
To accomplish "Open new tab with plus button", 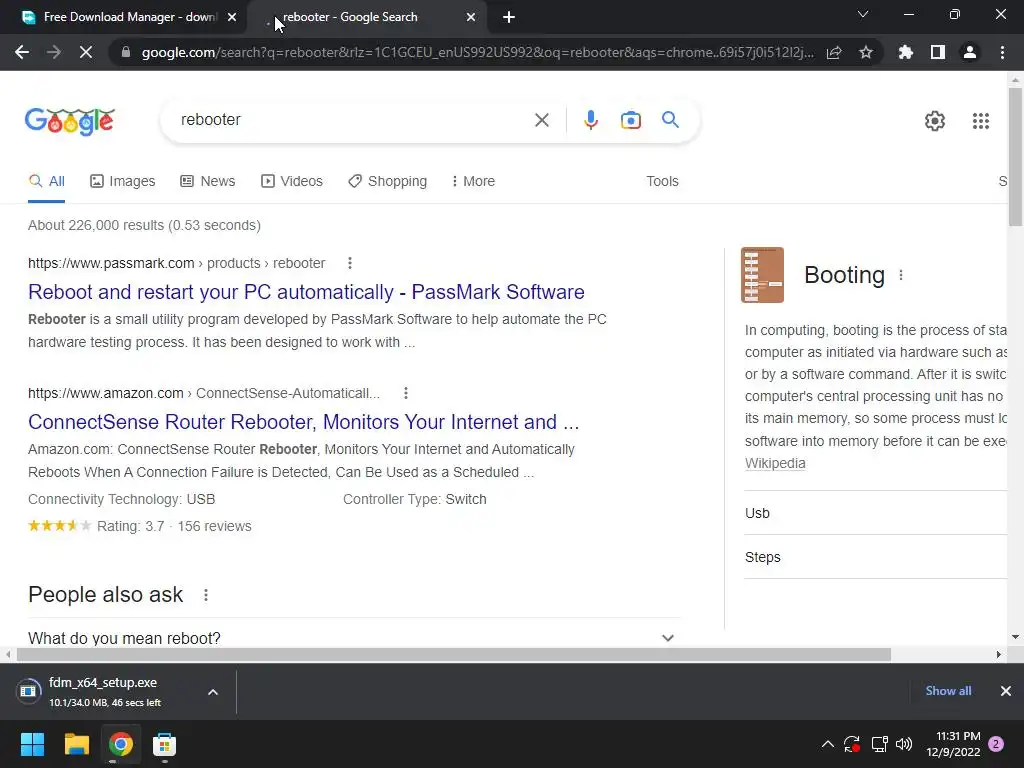I will (509, 18).
